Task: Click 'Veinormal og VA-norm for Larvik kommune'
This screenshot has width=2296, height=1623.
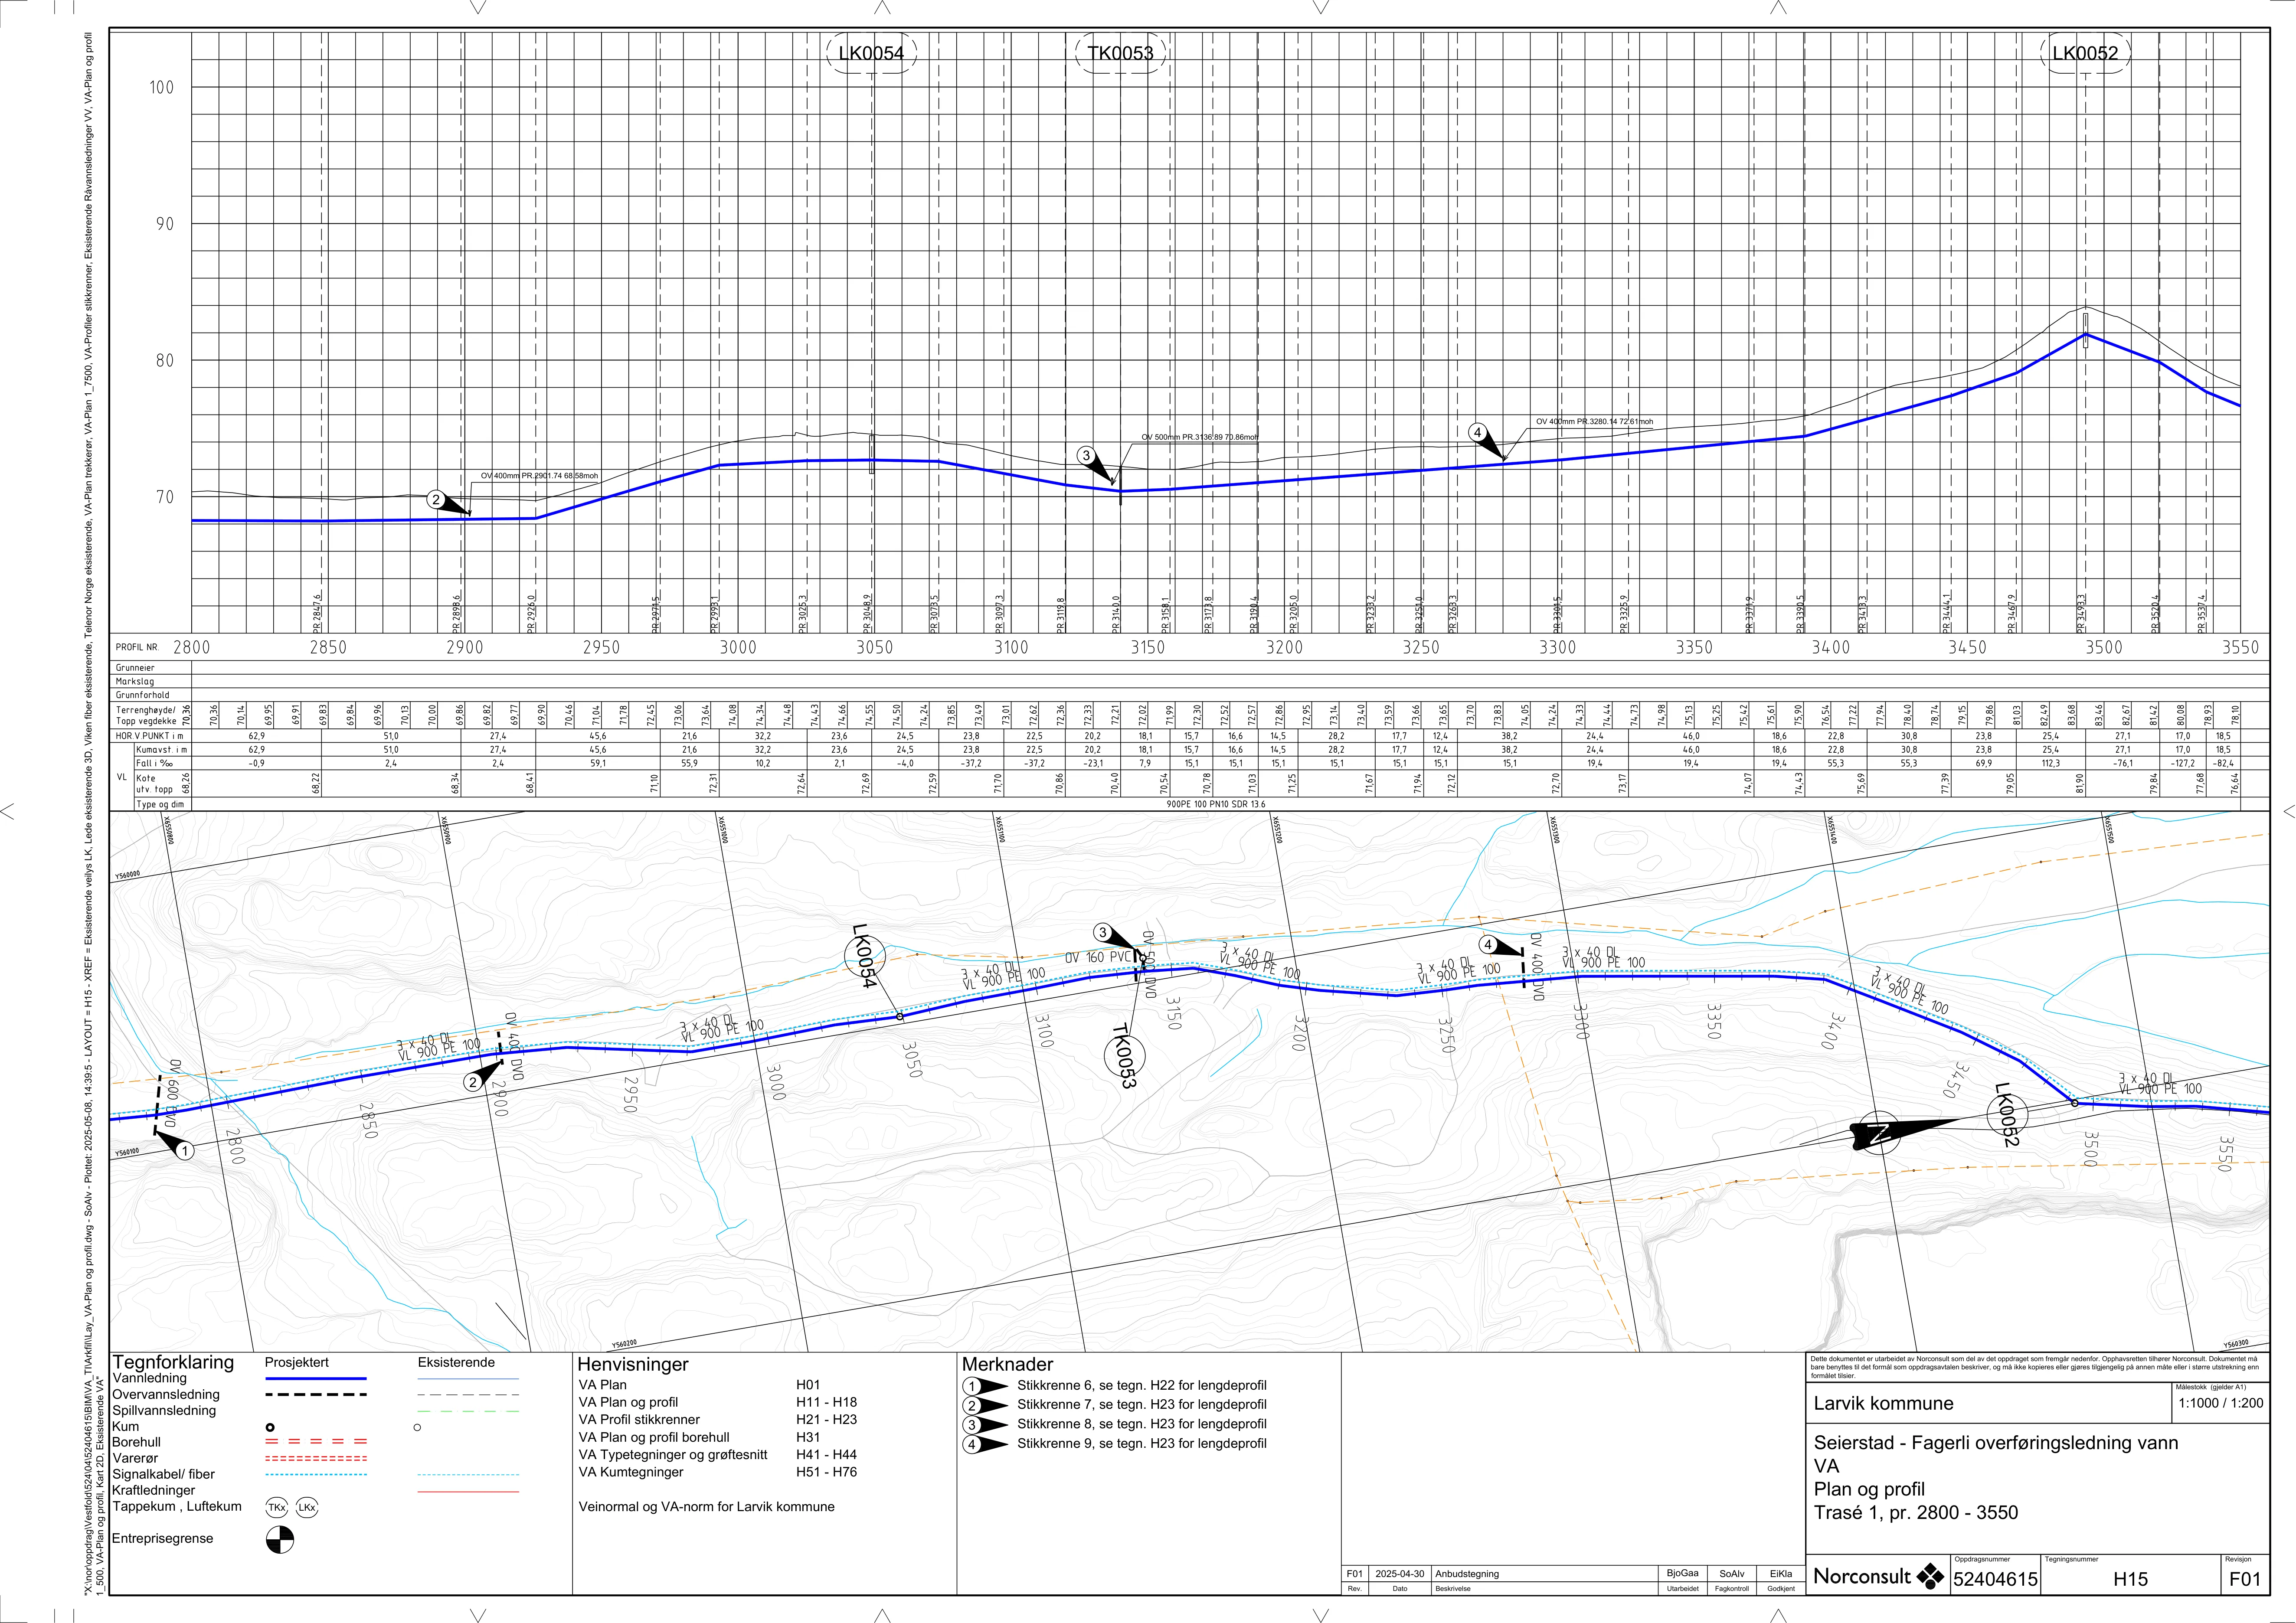Action: coord(706,1507)
